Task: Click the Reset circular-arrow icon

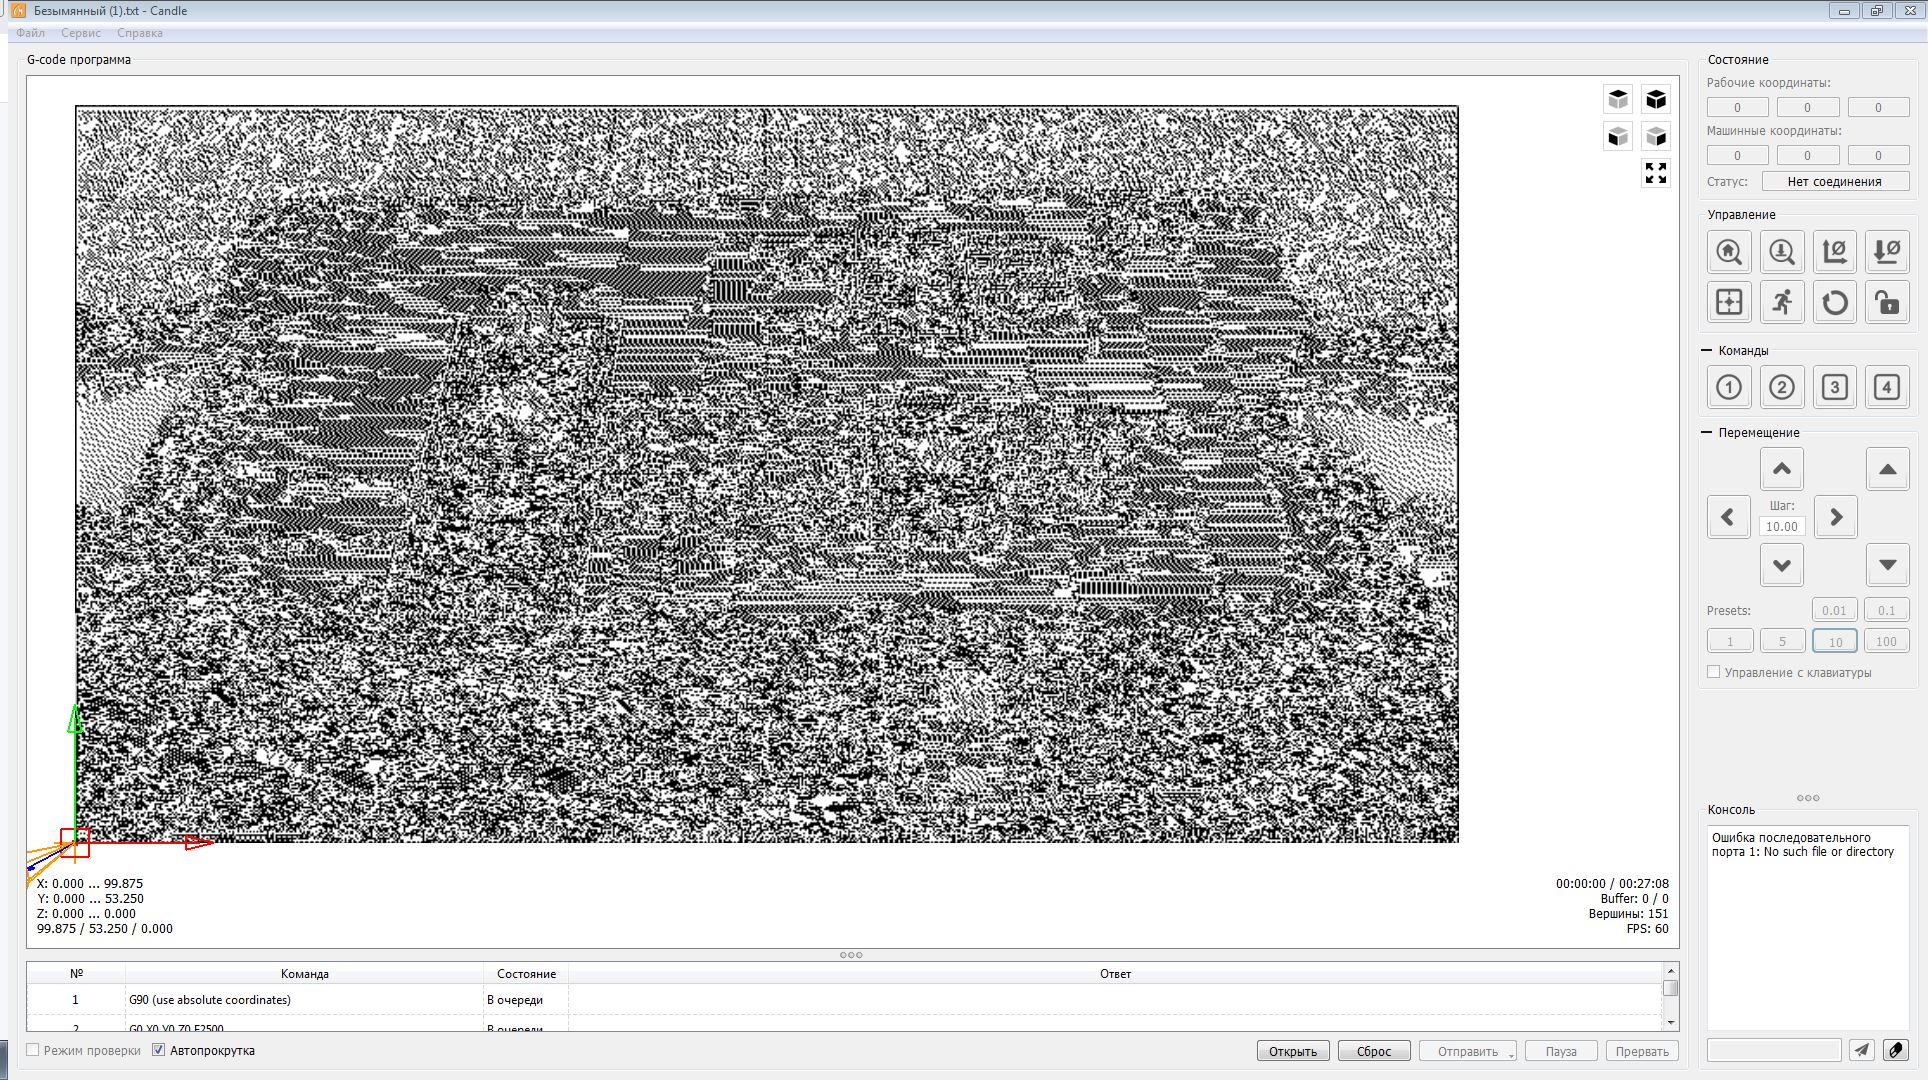Action: coord(1834,303)
